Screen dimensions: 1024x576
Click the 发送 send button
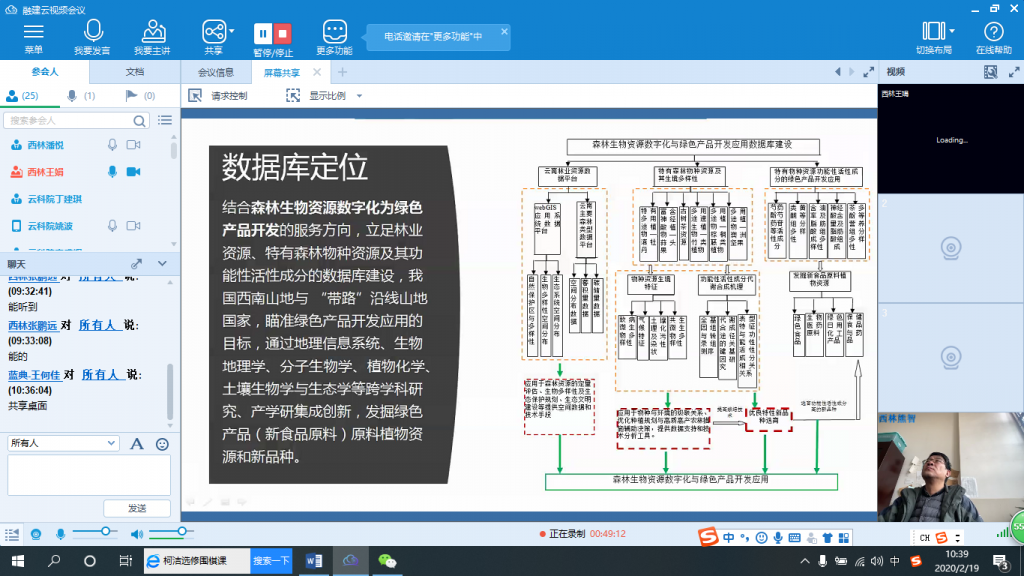click(136, 509)
